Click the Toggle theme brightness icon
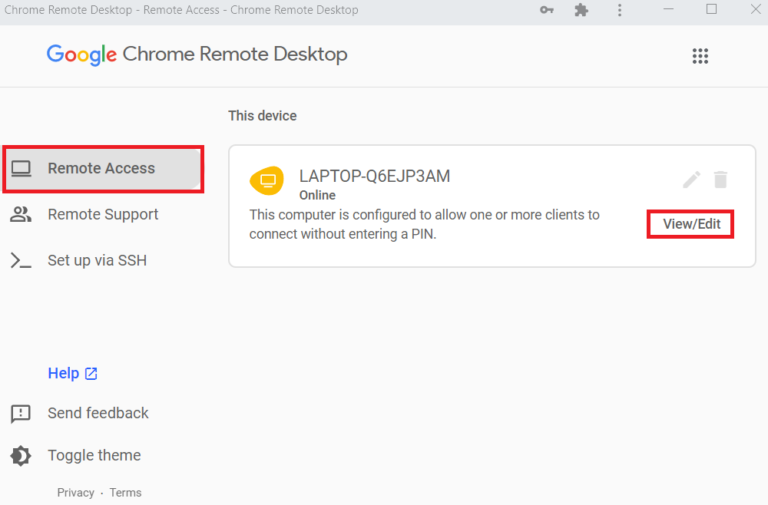 click(x=21, y=456)
